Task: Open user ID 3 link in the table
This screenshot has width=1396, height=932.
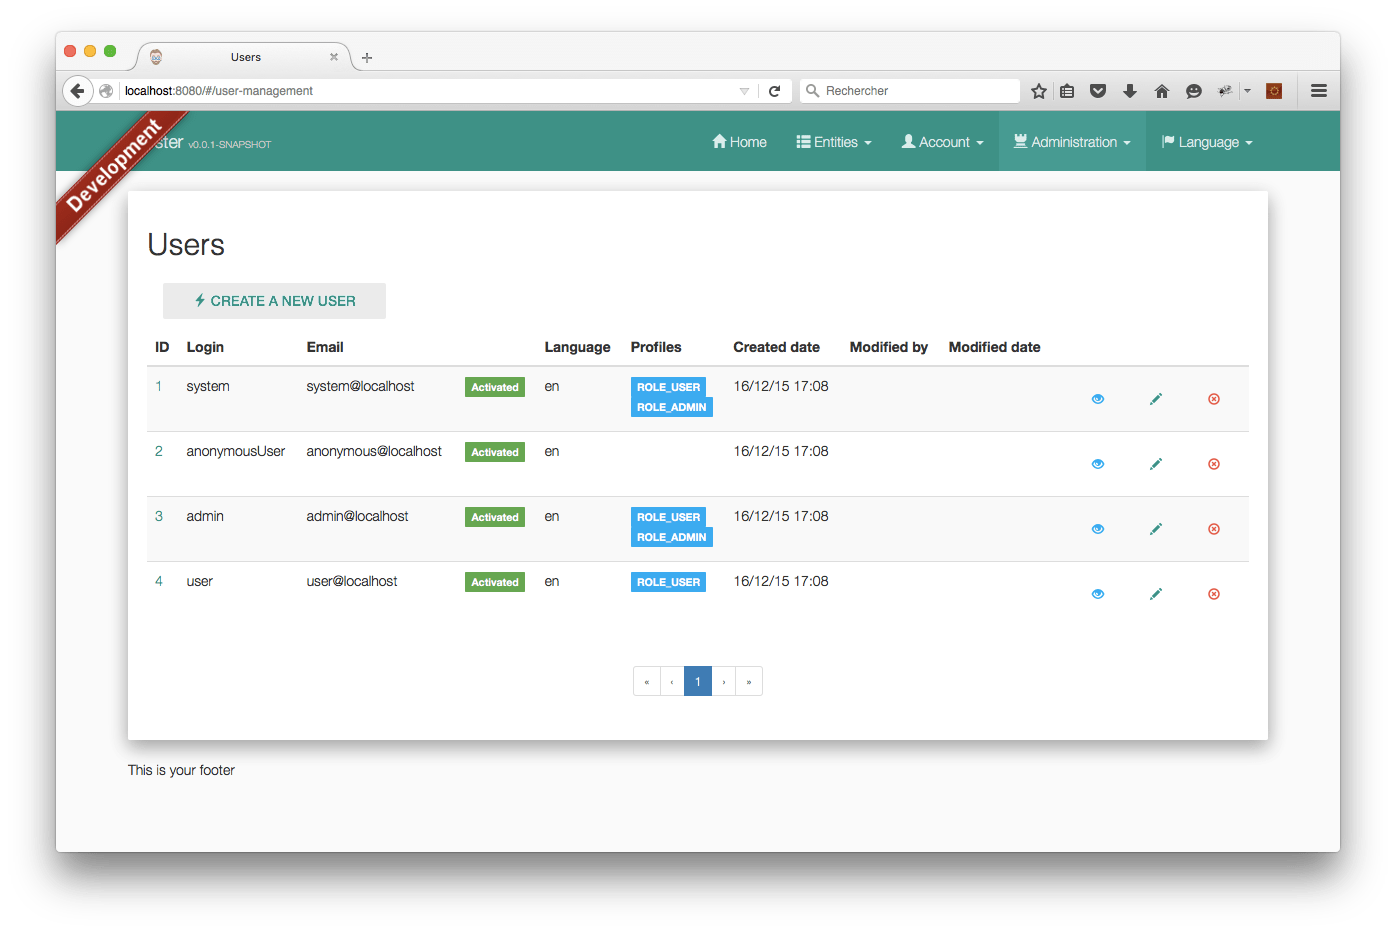Action: coord(158,516)
